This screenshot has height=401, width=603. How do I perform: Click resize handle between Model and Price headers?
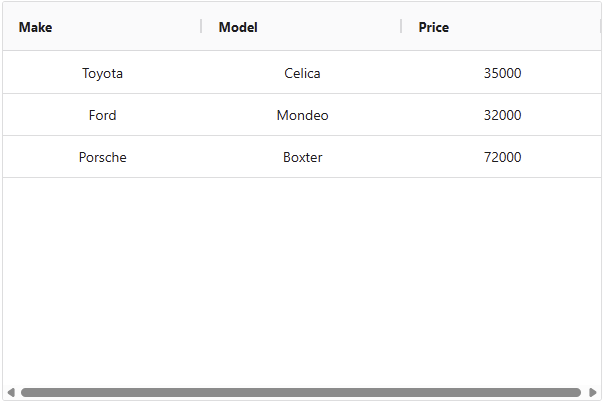point(401,27)
